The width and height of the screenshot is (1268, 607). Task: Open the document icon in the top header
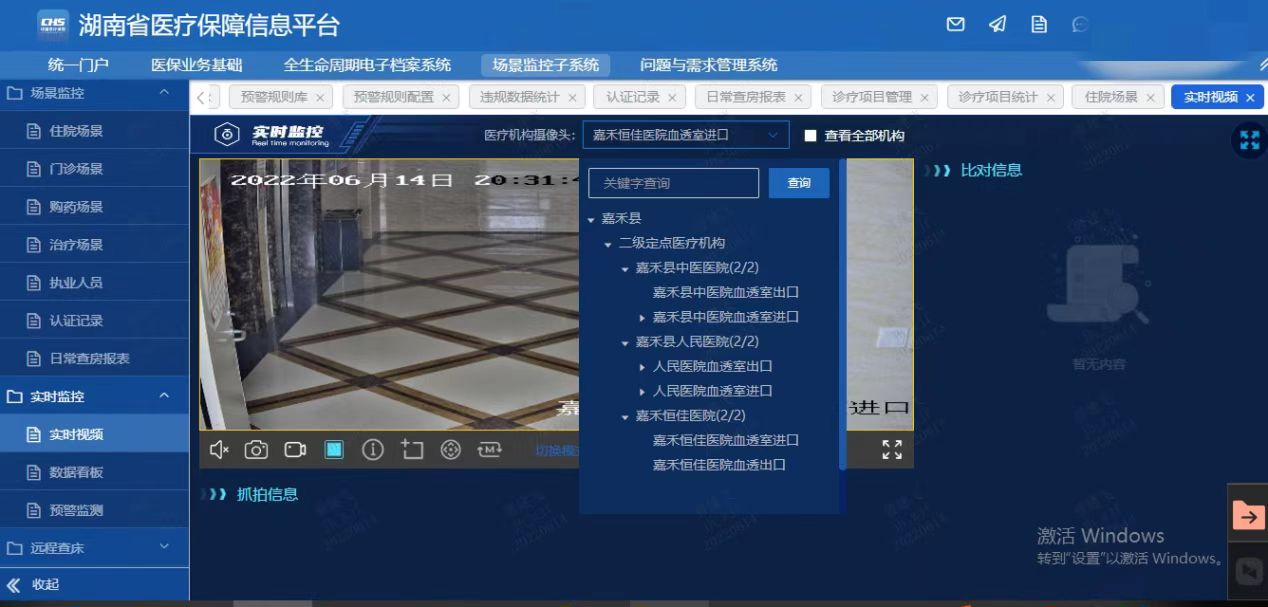[1039, 25]
